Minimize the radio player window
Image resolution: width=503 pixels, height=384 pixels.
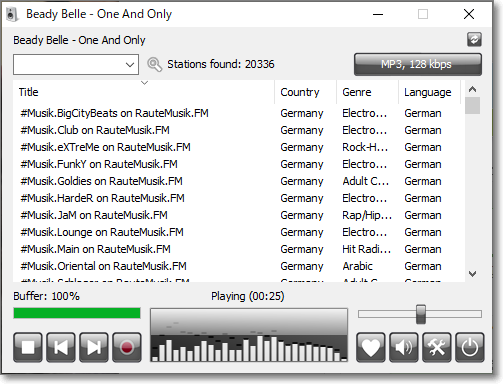(378, 14)
